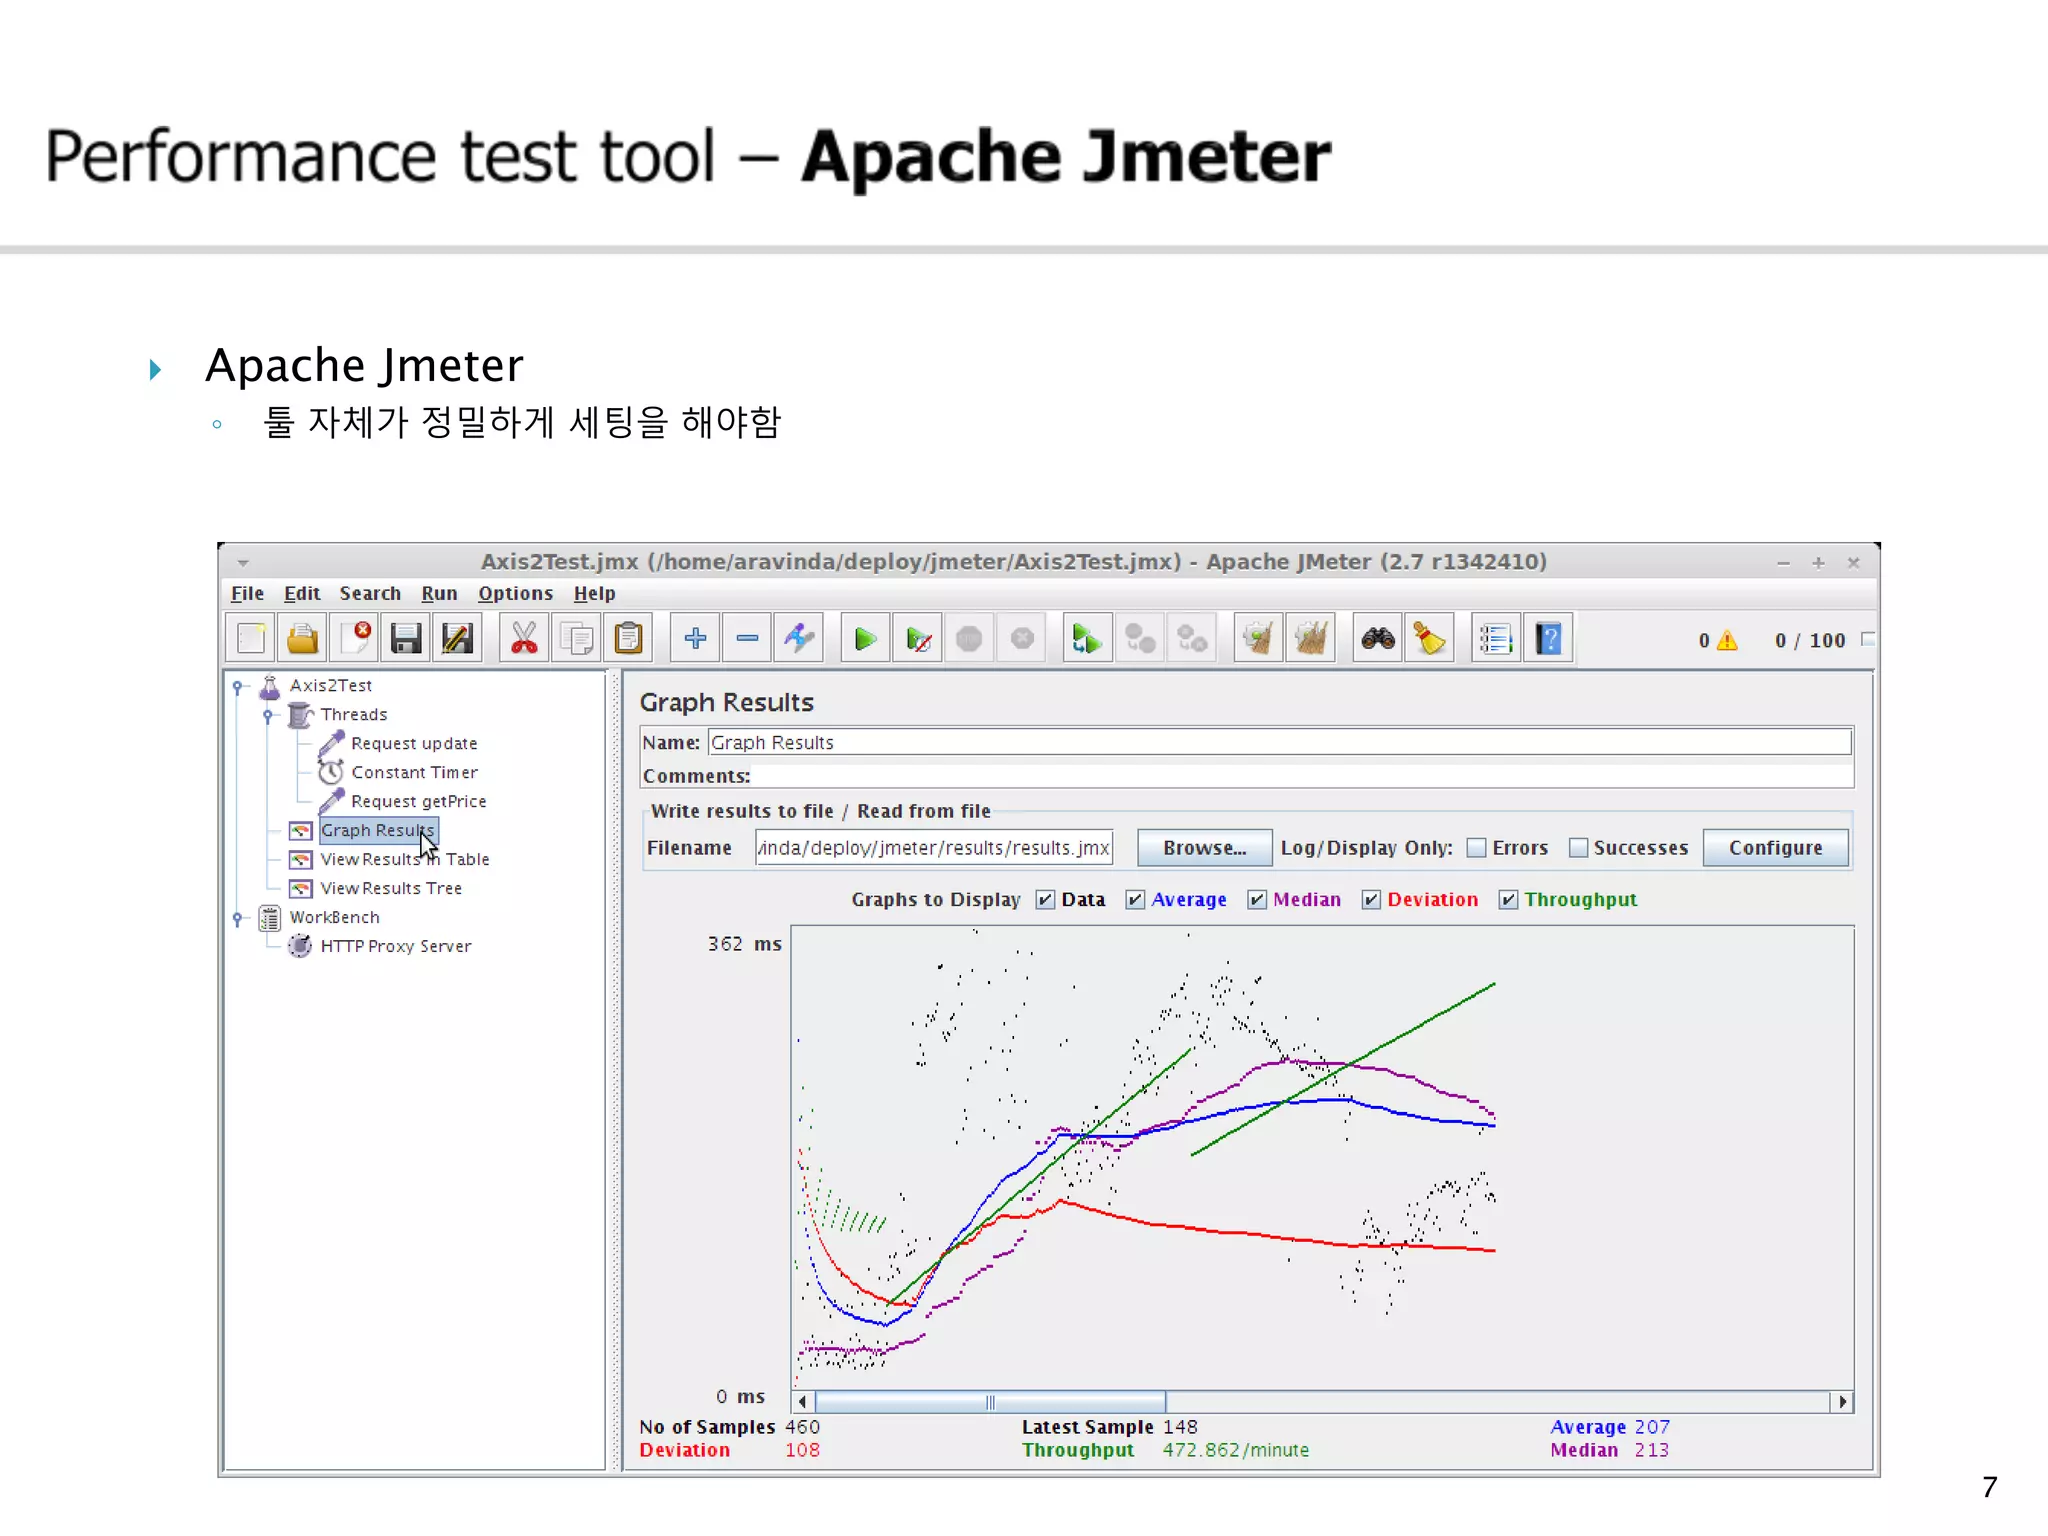Click the graph scrollbar right arrow
The image size is (2048, 1536).
[x=1842, y=1402]
